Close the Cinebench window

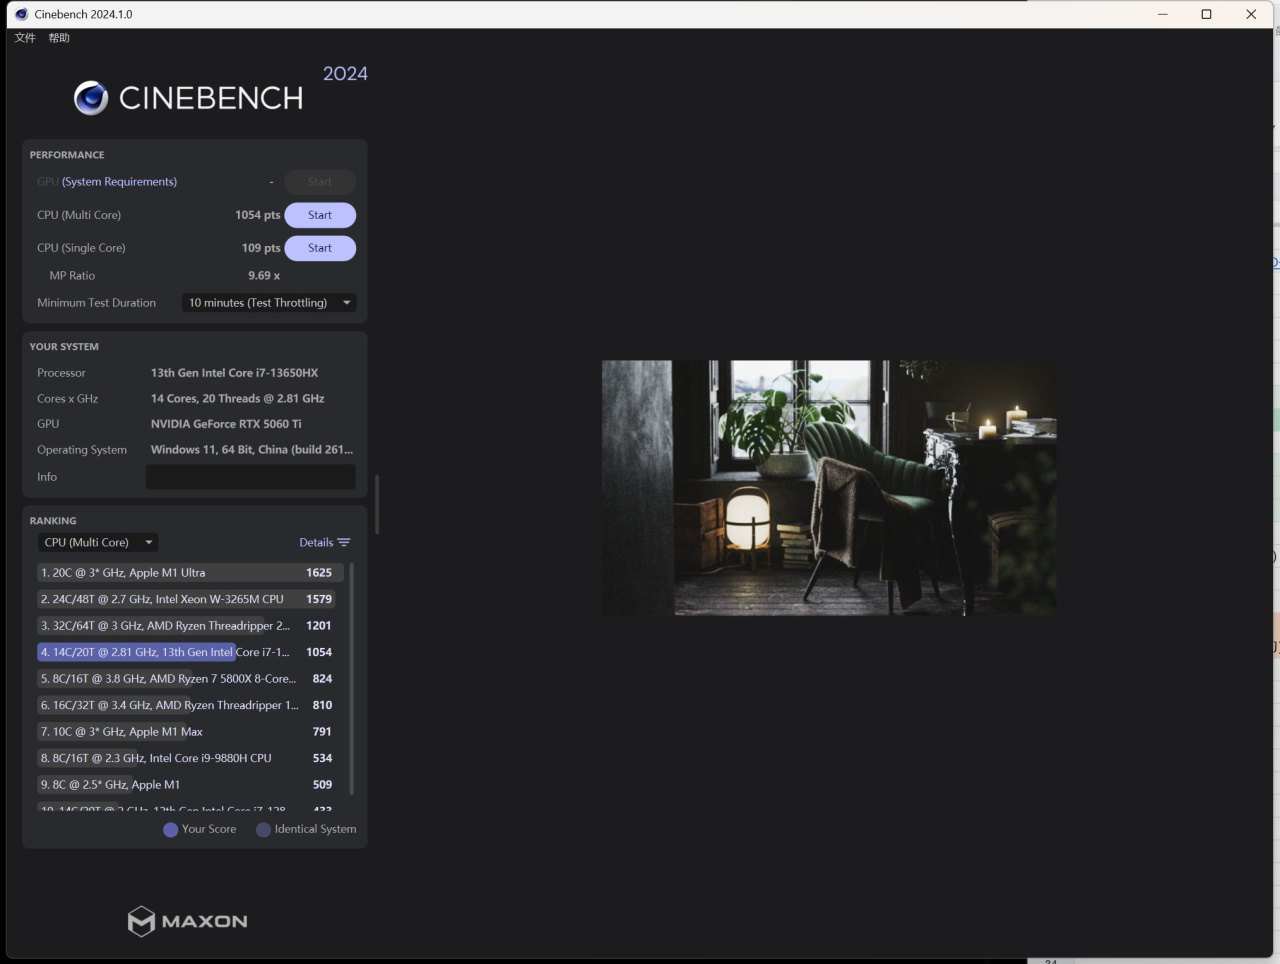point(1251,14)
